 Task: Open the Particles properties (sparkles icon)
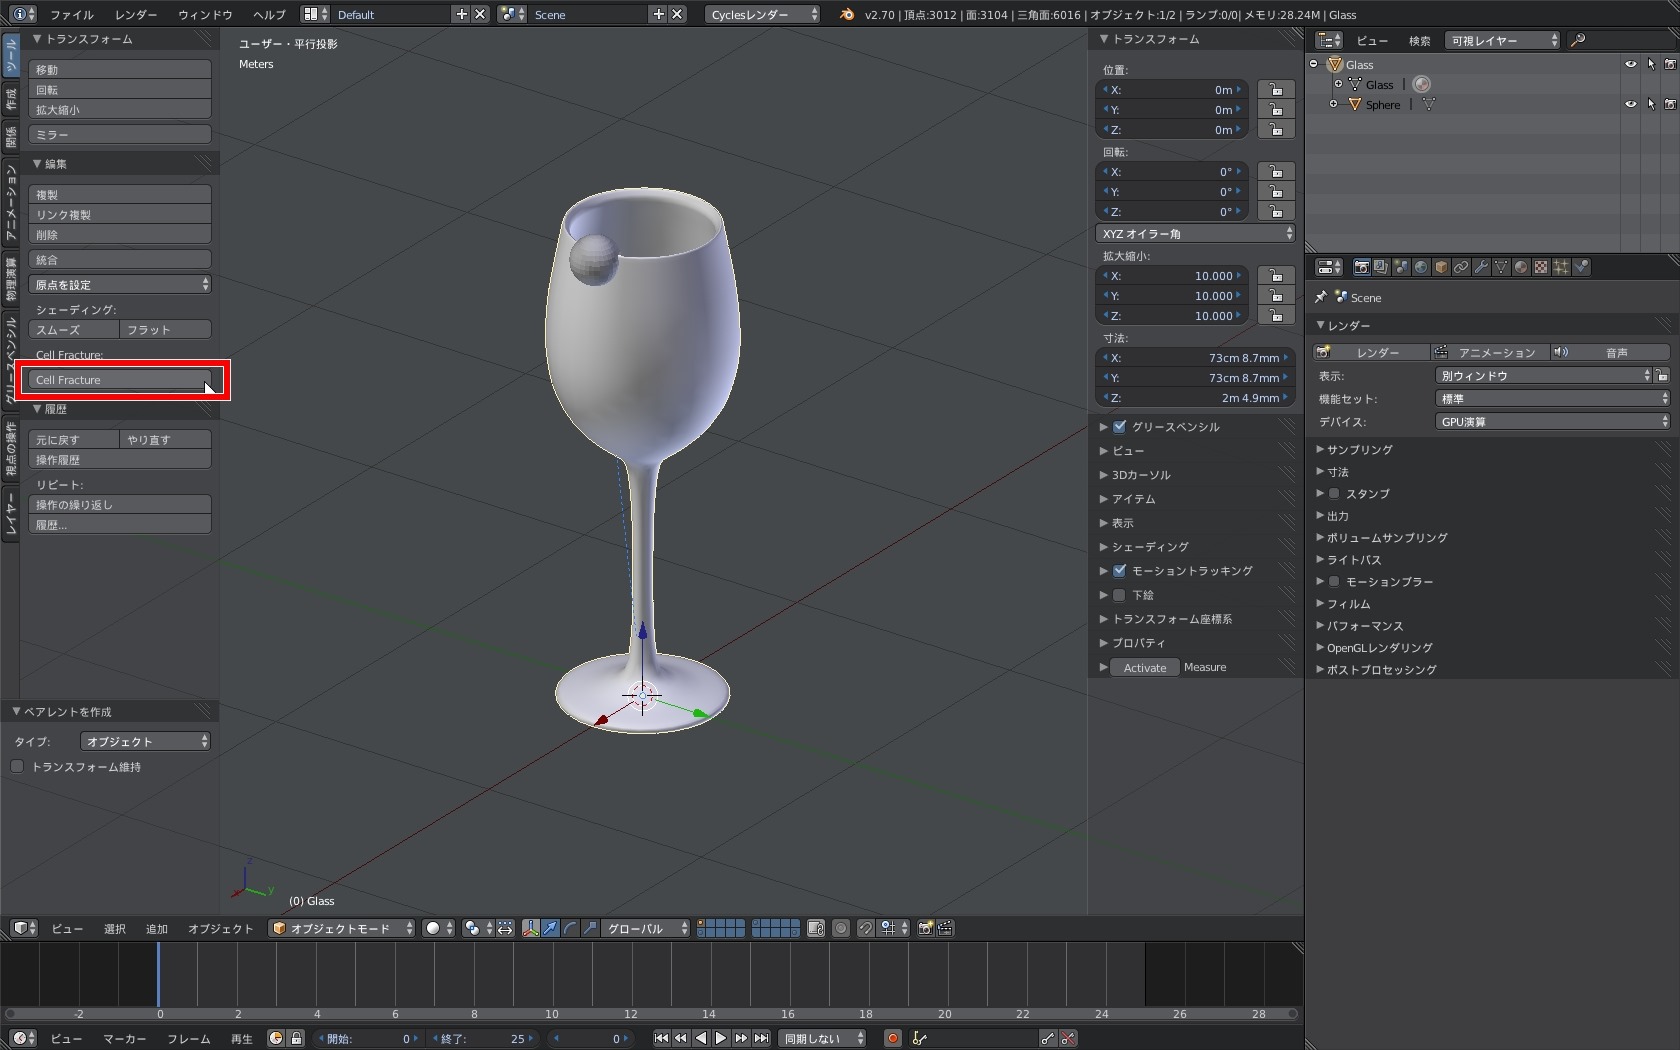(x=1561, y=267)
